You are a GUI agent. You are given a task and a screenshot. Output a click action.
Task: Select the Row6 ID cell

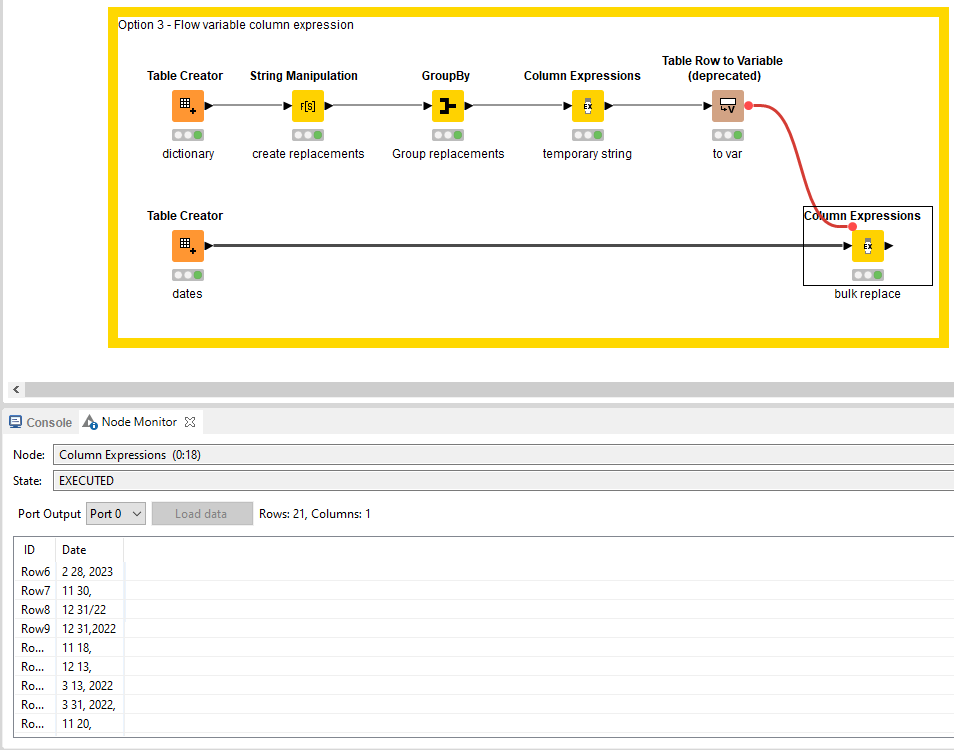35,572
